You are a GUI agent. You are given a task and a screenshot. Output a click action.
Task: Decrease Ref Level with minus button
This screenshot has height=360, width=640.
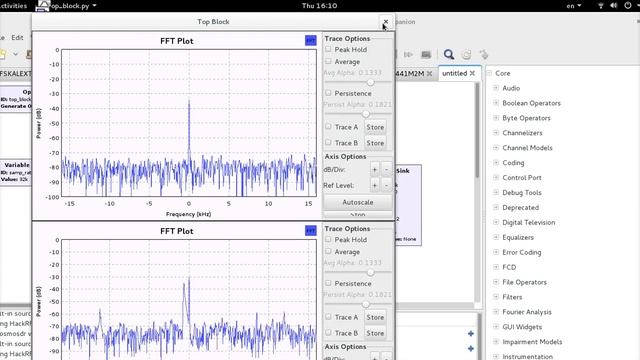coord(386,185)
